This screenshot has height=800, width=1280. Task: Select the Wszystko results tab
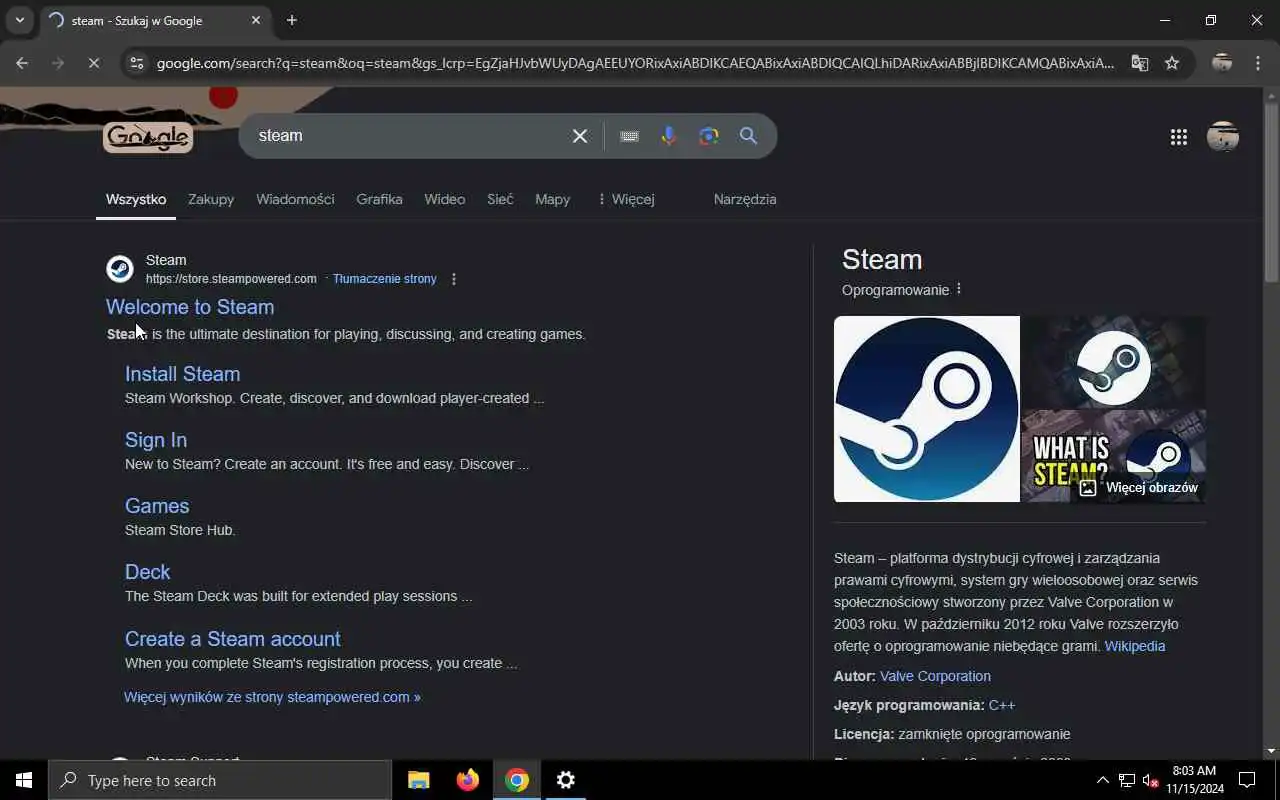136,199
